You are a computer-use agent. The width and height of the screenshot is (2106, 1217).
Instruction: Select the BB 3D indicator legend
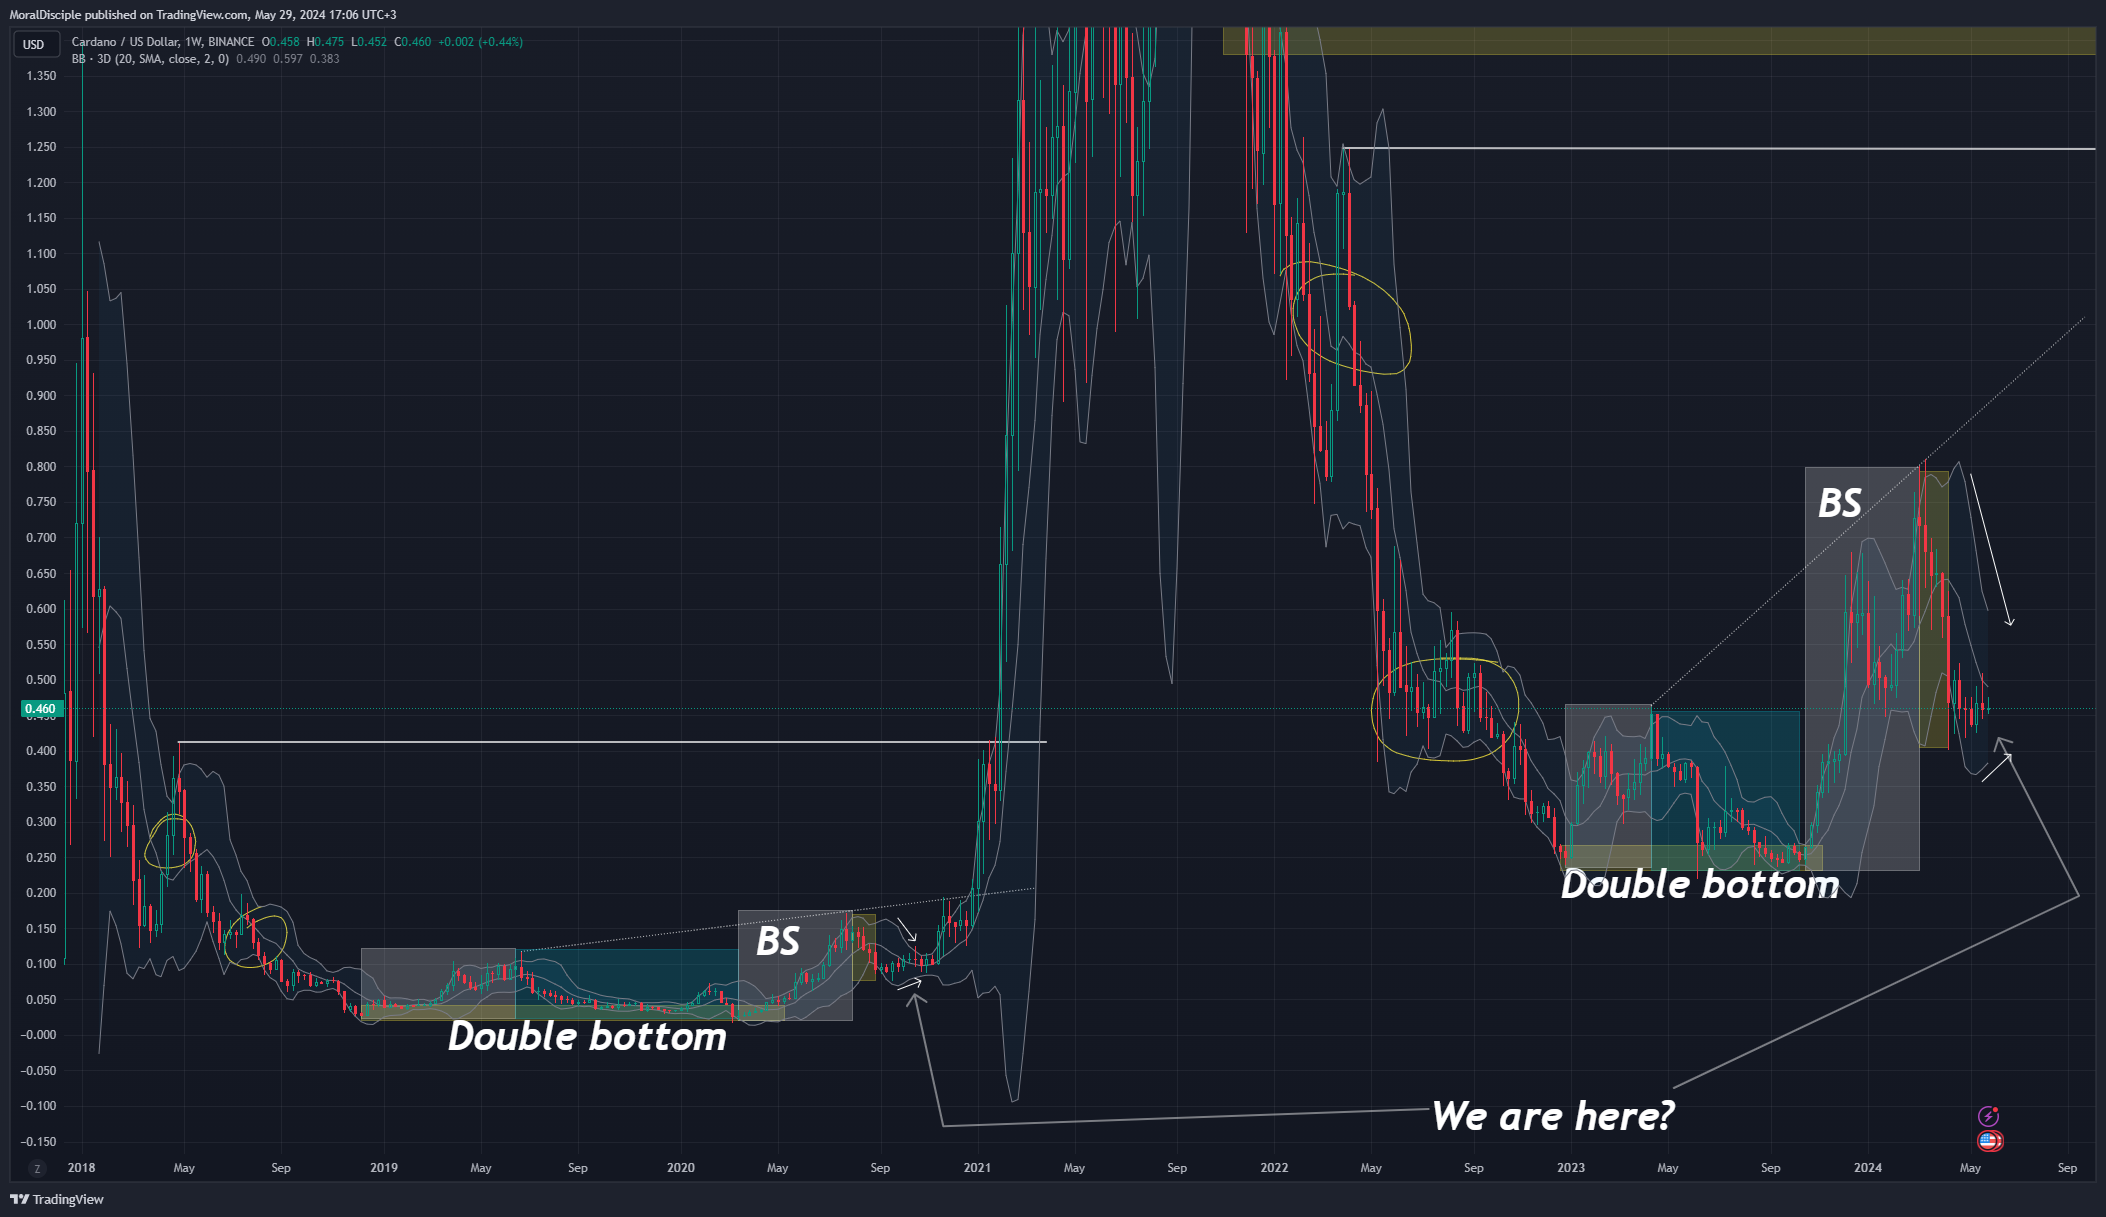[x=150, y=59]
